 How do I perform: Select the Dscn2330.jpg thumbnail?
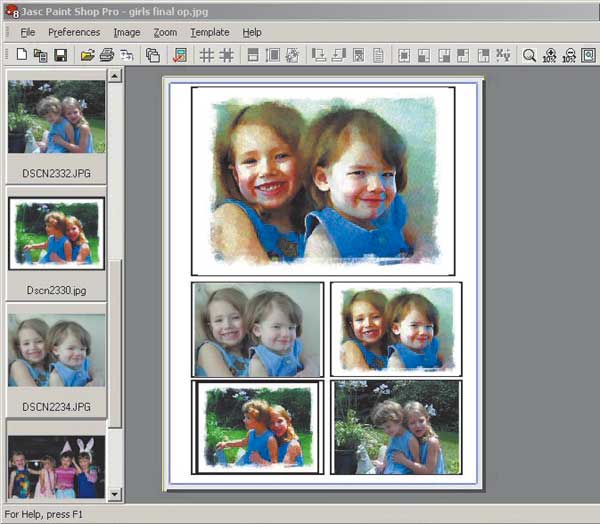point(56,234)
